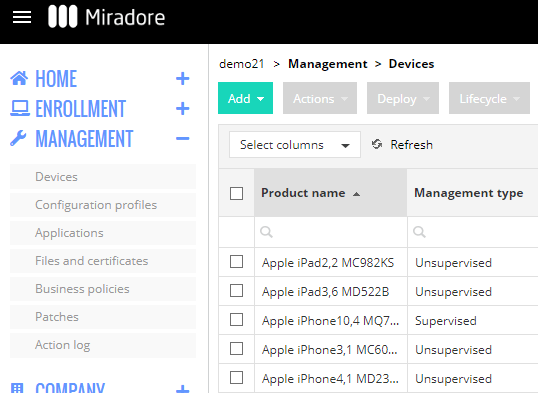538x393 pixels.
Task: Click the Home house icon
Action: click(19, 78)
